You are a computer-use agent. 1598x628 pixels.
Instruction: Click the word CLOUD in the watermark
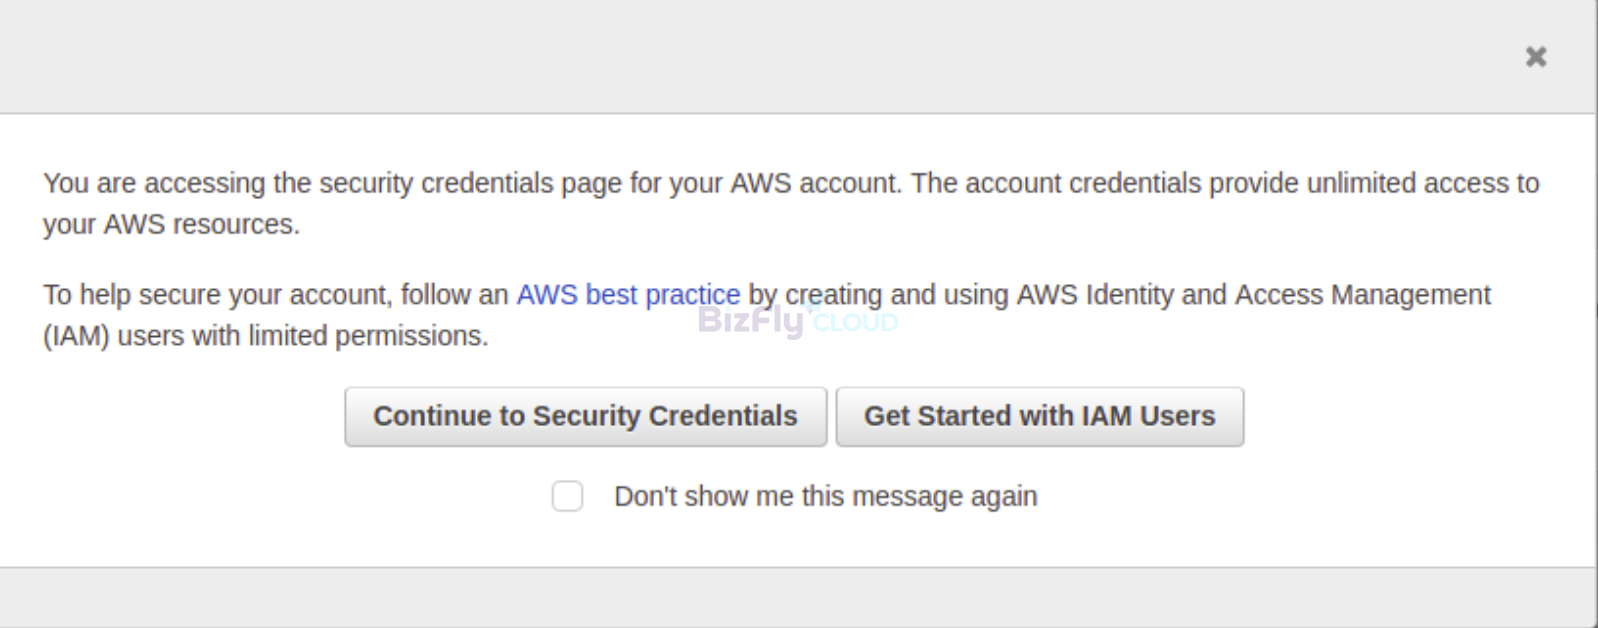(x=855, y=322)
